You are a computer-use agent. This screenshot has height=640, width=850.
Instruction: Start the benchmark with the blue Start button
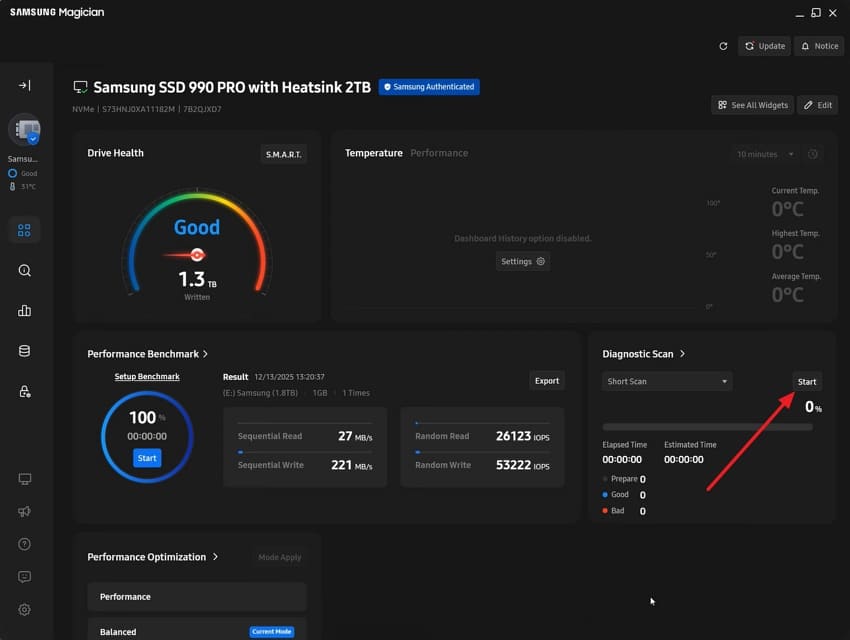147,458
